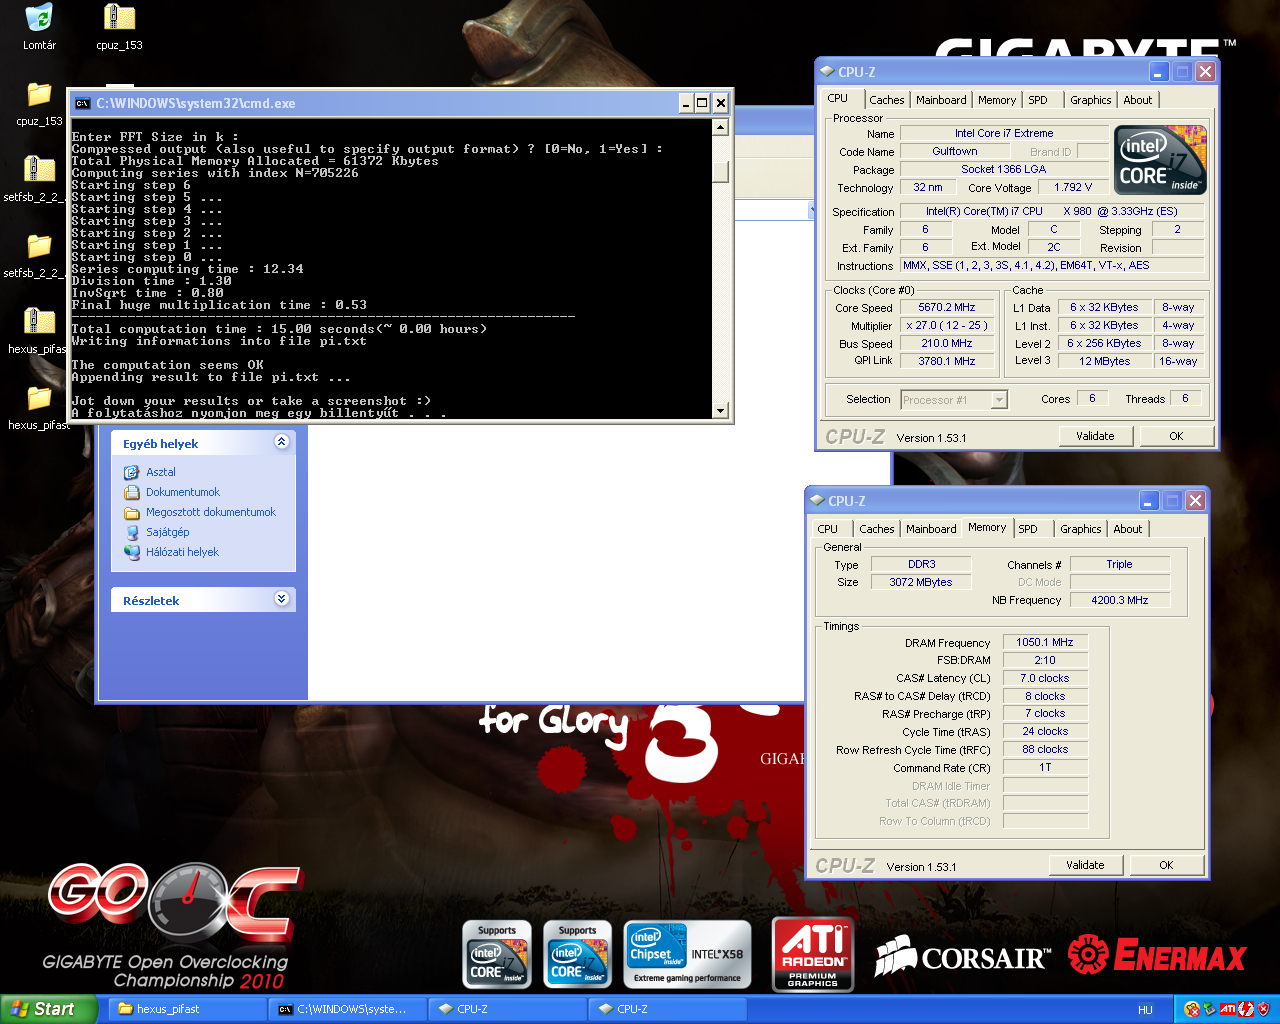Open Megosztott dokumentumok link
Image resolution: width=1280 pixels, height=1024 pixels.
[x=211, y=512]
